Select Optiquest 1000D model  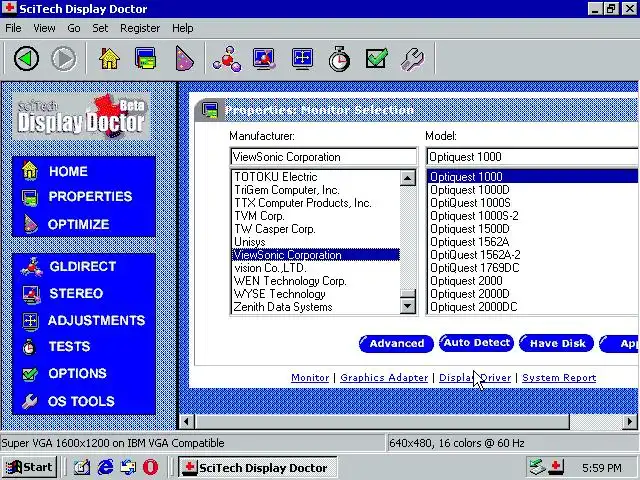click(533, 190)
